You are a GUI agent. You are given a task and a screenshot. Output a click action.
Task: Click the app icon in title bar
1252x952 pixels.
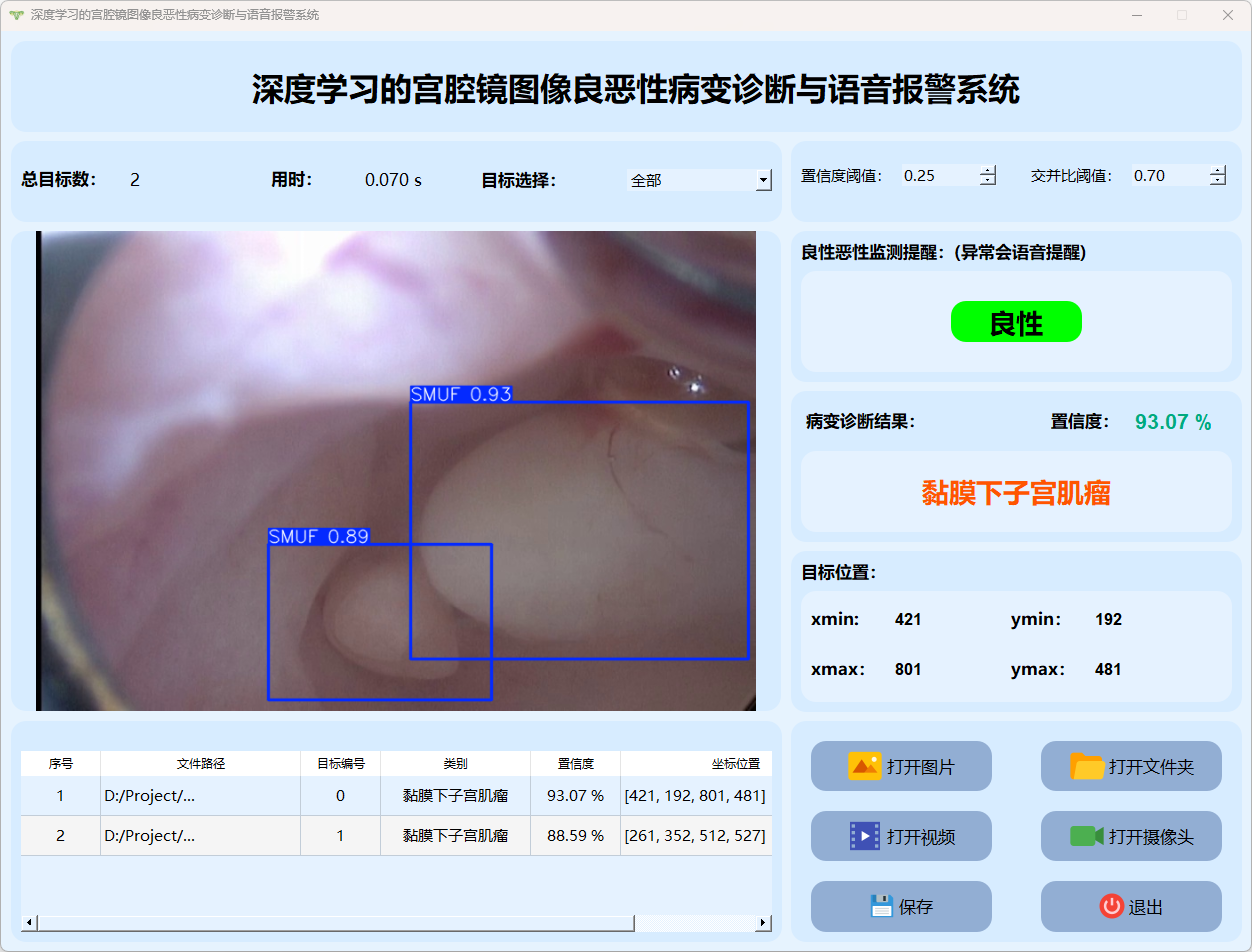point(15,15)
